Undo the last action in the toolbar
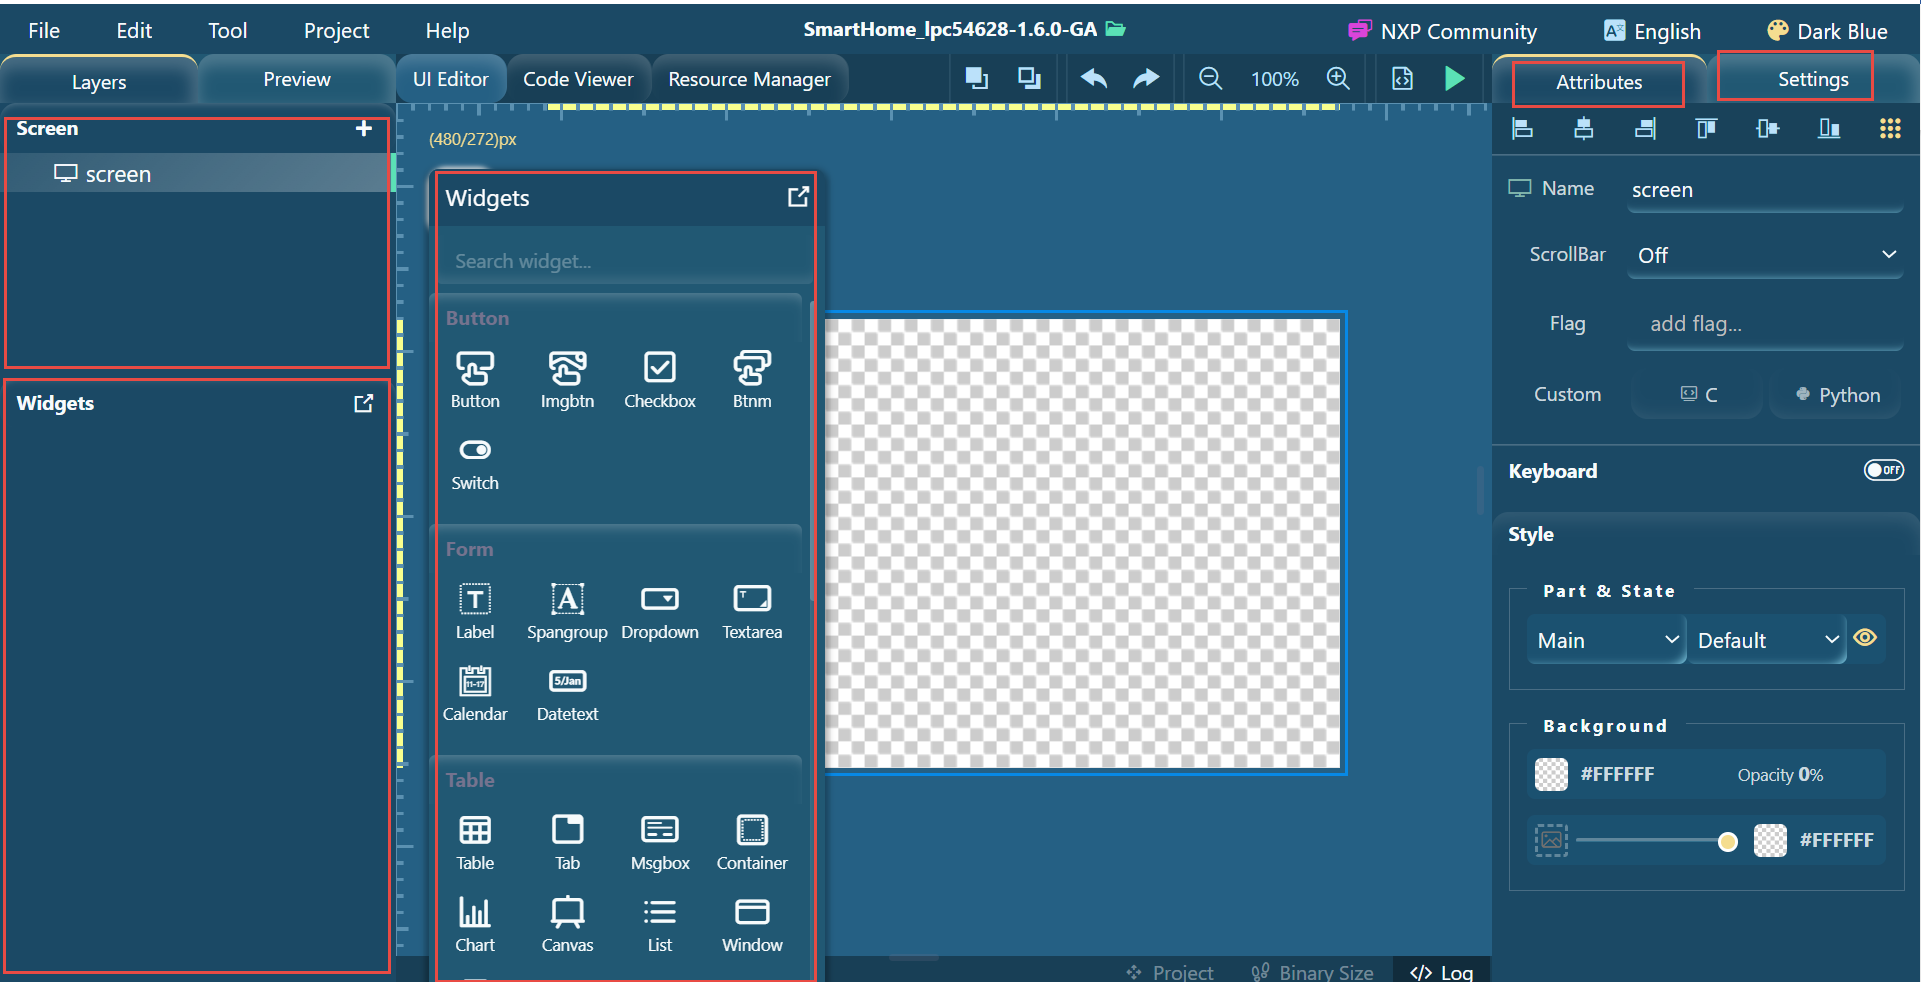The width and height of the screenshot is (1921, 982). click(1093, 78)
